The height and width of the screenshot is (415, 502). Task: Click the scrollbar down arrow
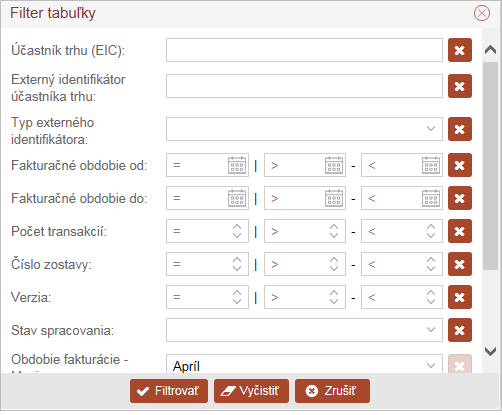491,351
